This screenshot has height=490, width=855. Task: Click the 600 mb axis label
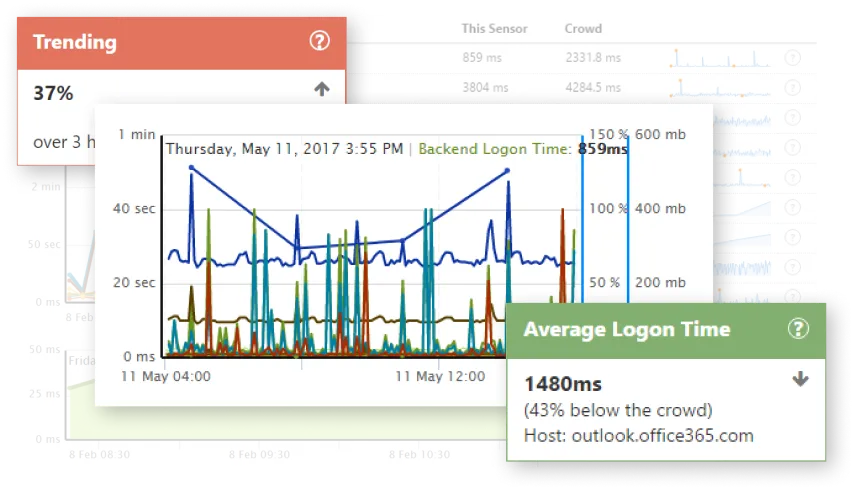(660, 134)
